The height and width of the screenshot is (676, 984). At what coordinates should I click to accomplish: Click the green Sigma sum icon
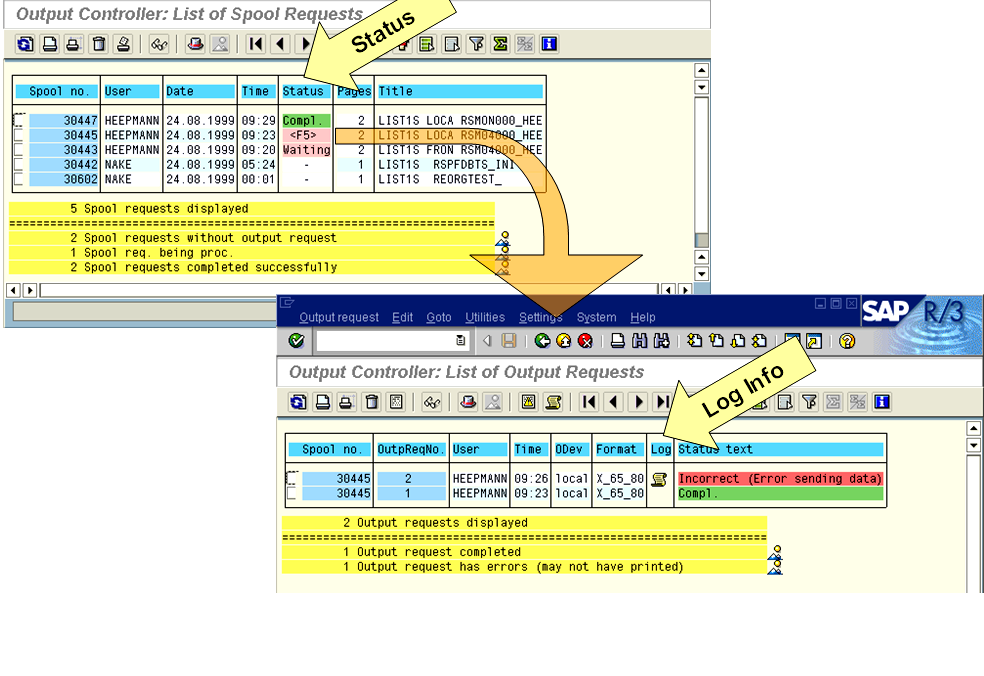point(500,44)
